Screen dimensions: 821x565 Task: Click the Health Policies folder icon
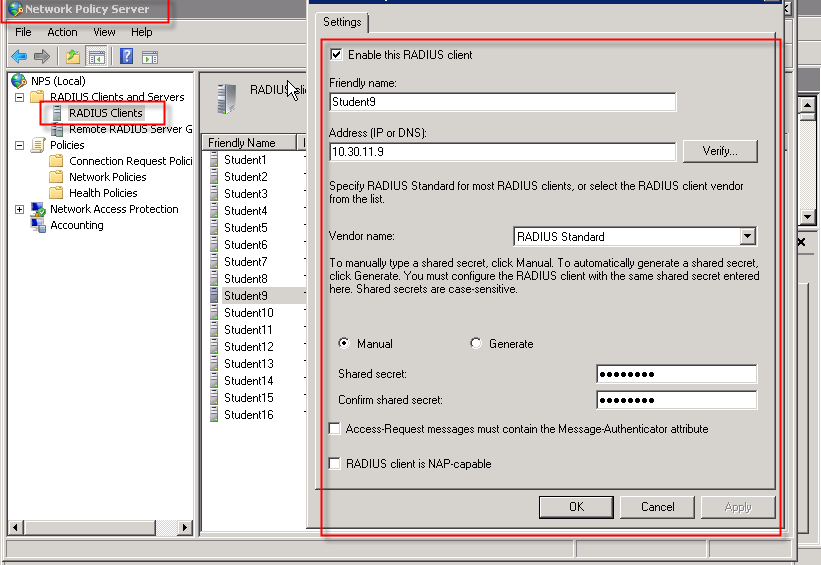[x=56, y=193]
